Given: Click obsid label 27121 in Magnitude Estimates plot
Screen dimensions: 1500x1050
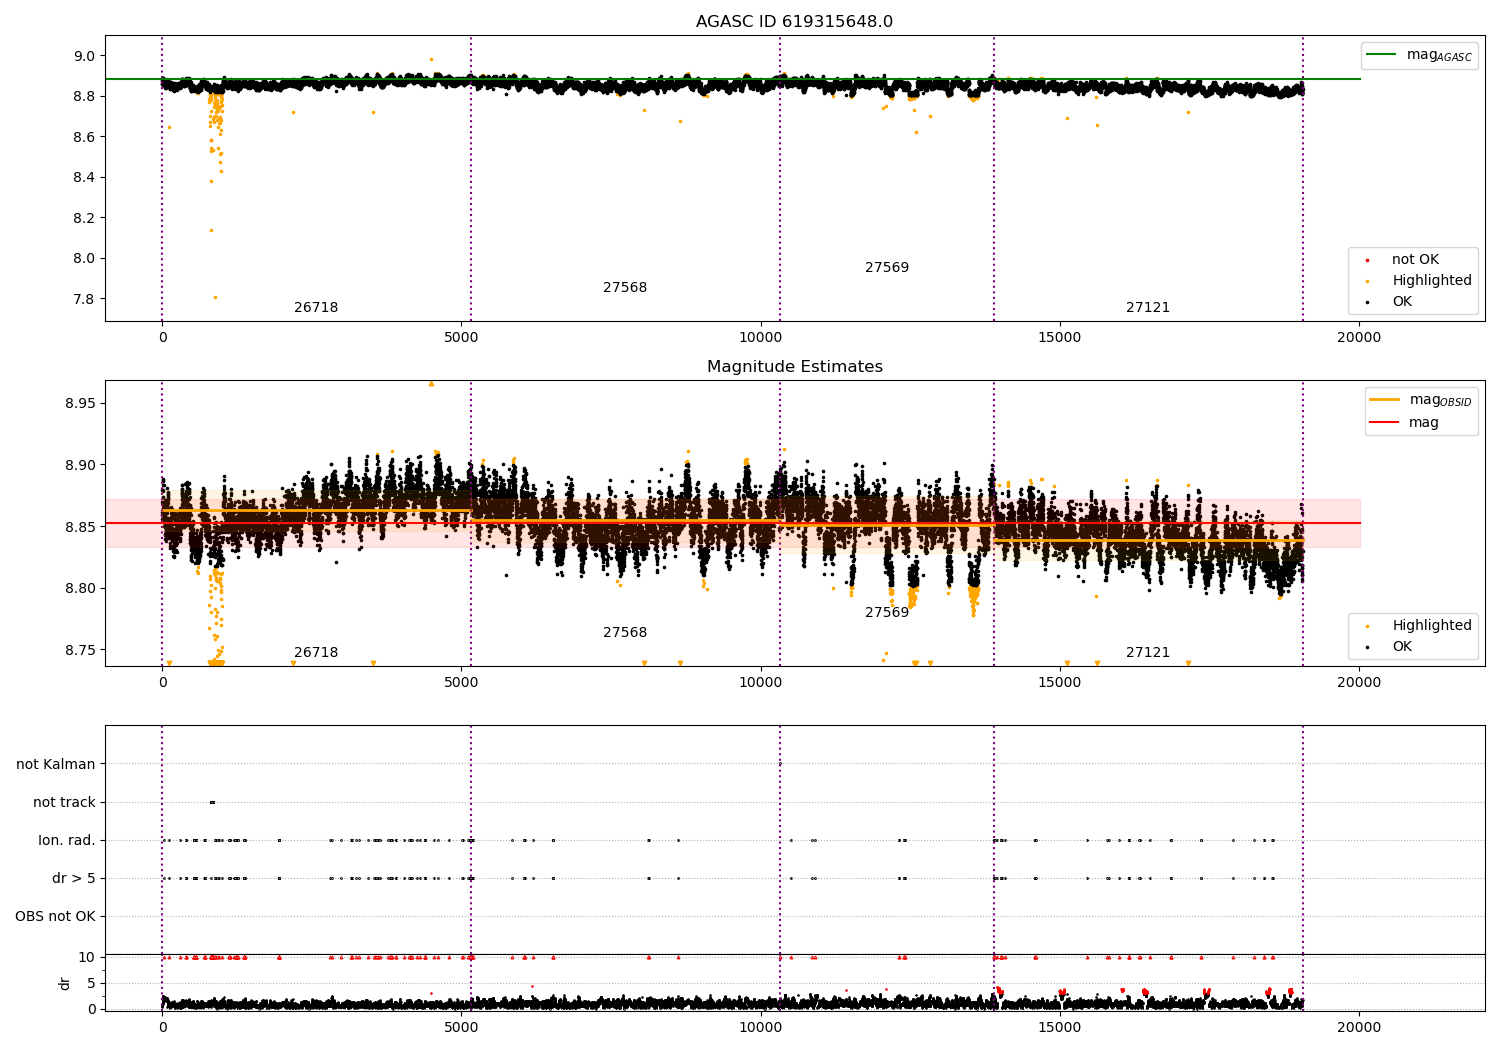Looking at the screenshot, I should point(1148,653).
